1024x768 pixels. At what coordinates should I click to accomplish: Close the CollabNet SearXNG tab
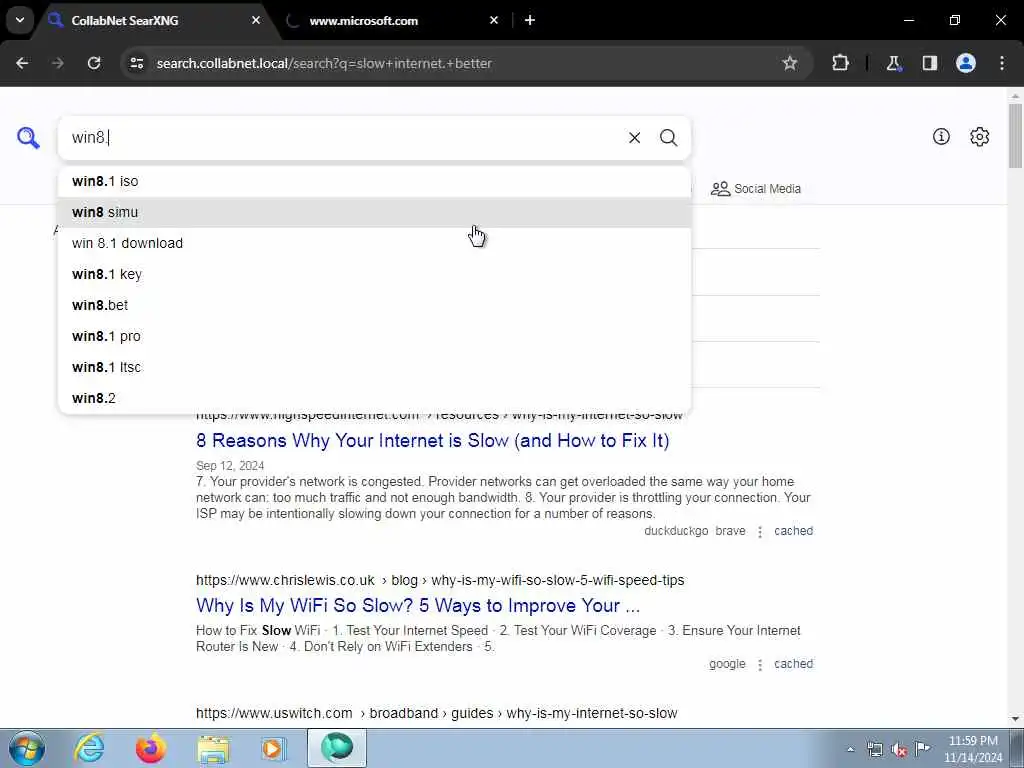pyautogui.click(x=256, y=20)
